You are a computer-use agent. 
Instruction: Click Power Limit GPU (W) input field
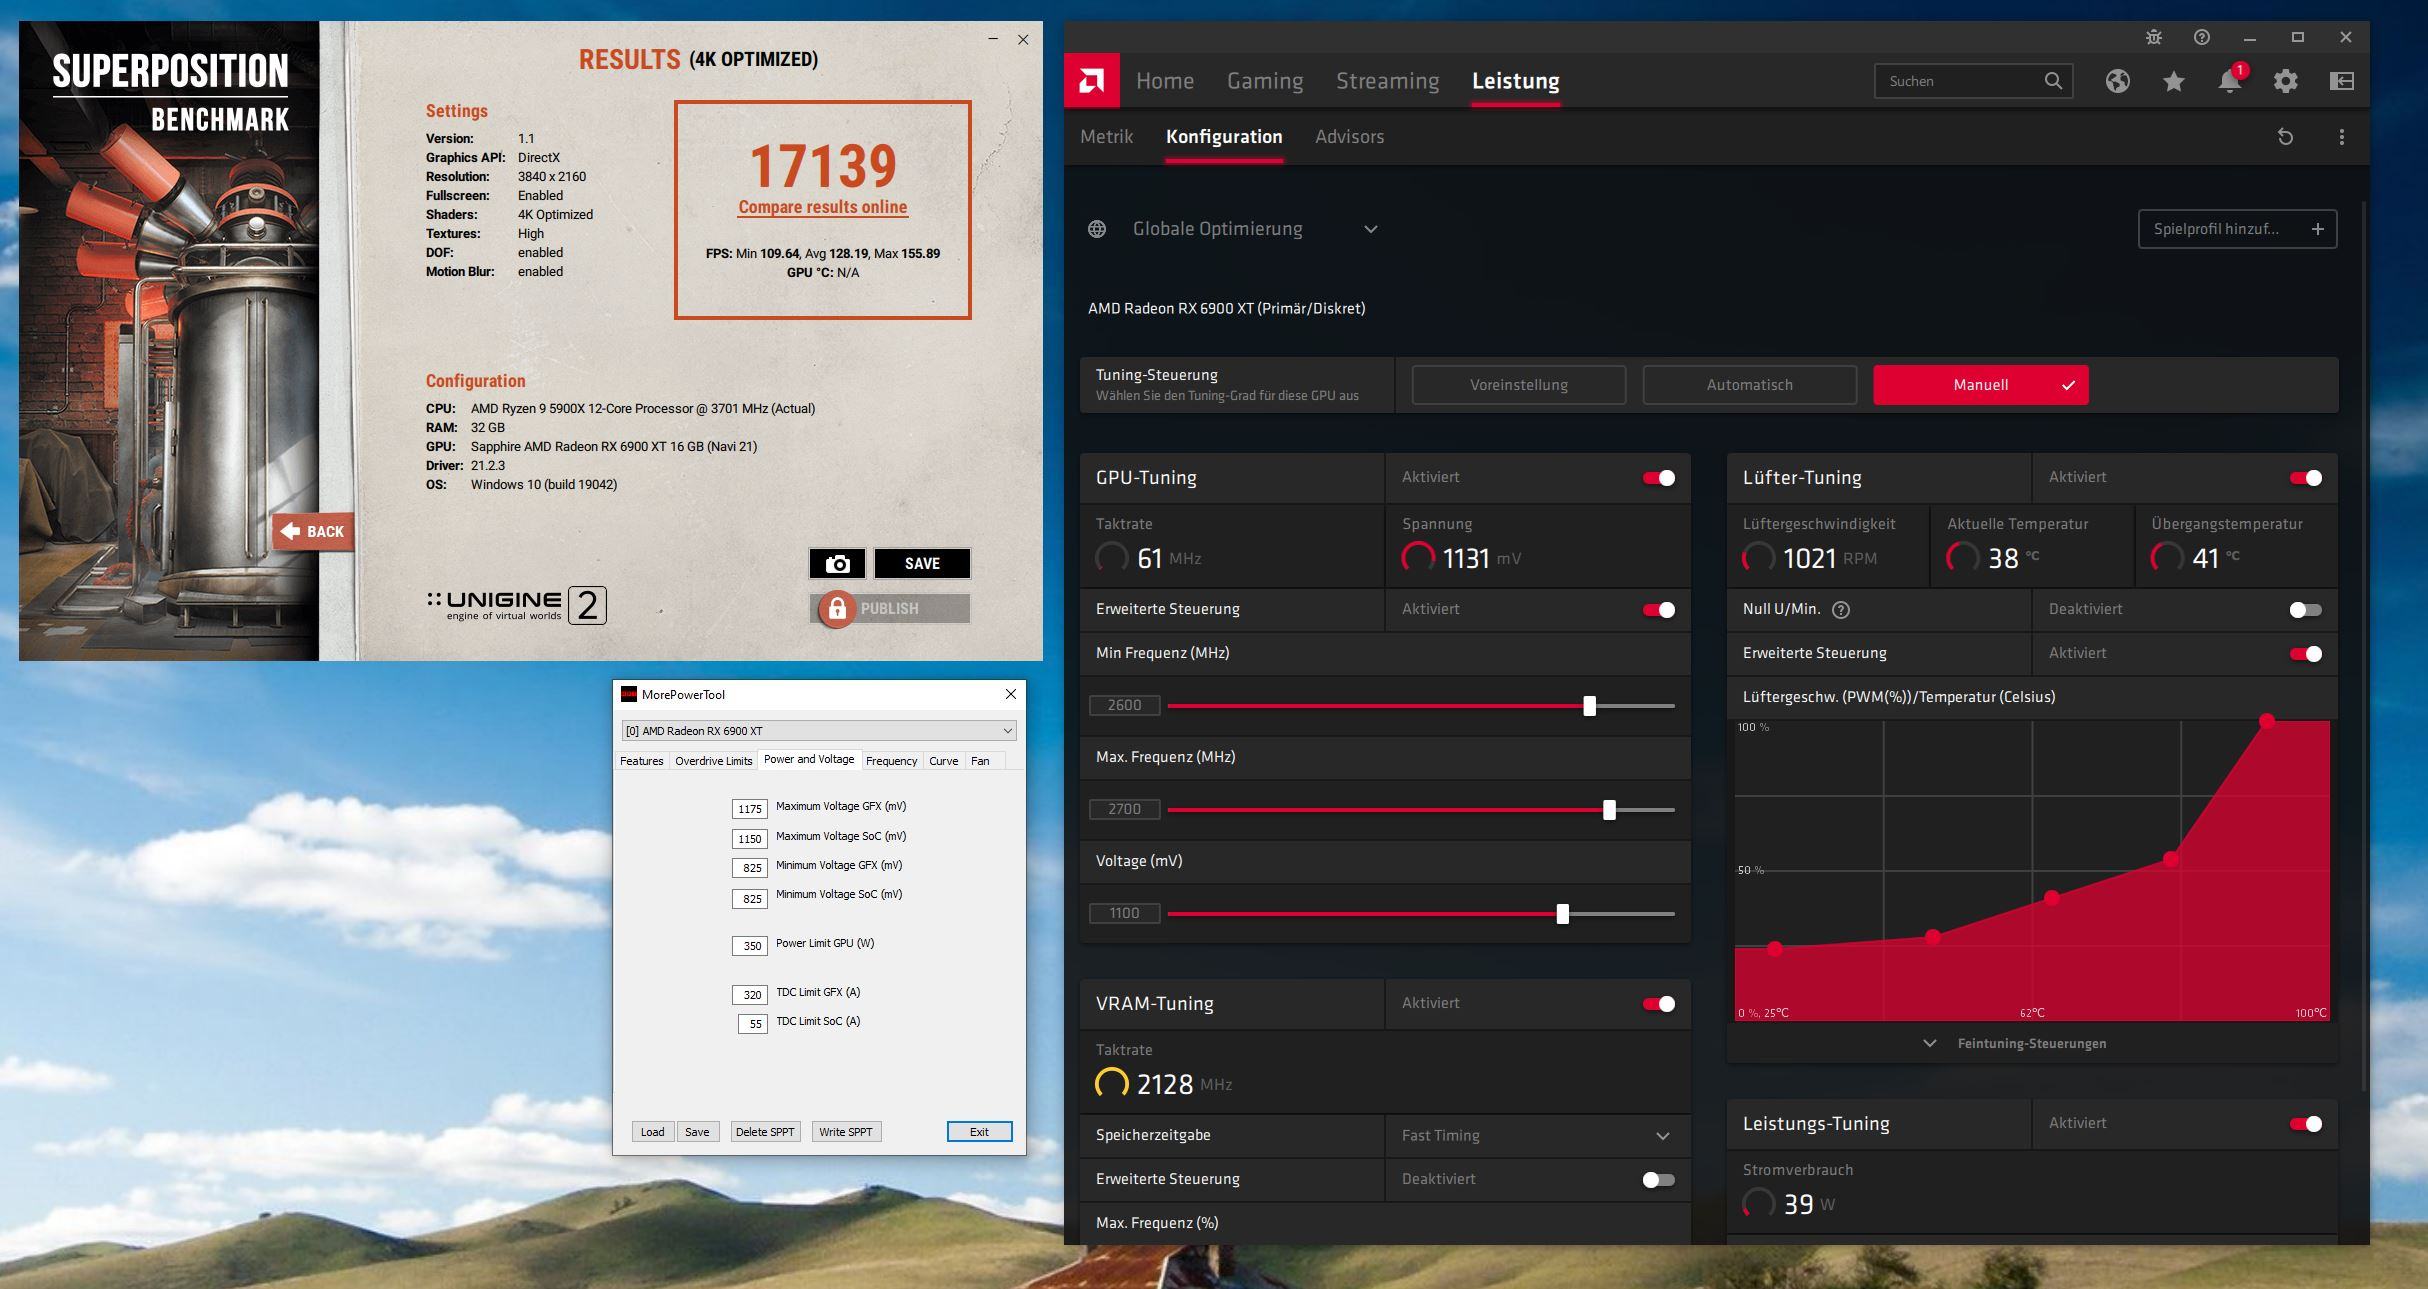(750, 945)
